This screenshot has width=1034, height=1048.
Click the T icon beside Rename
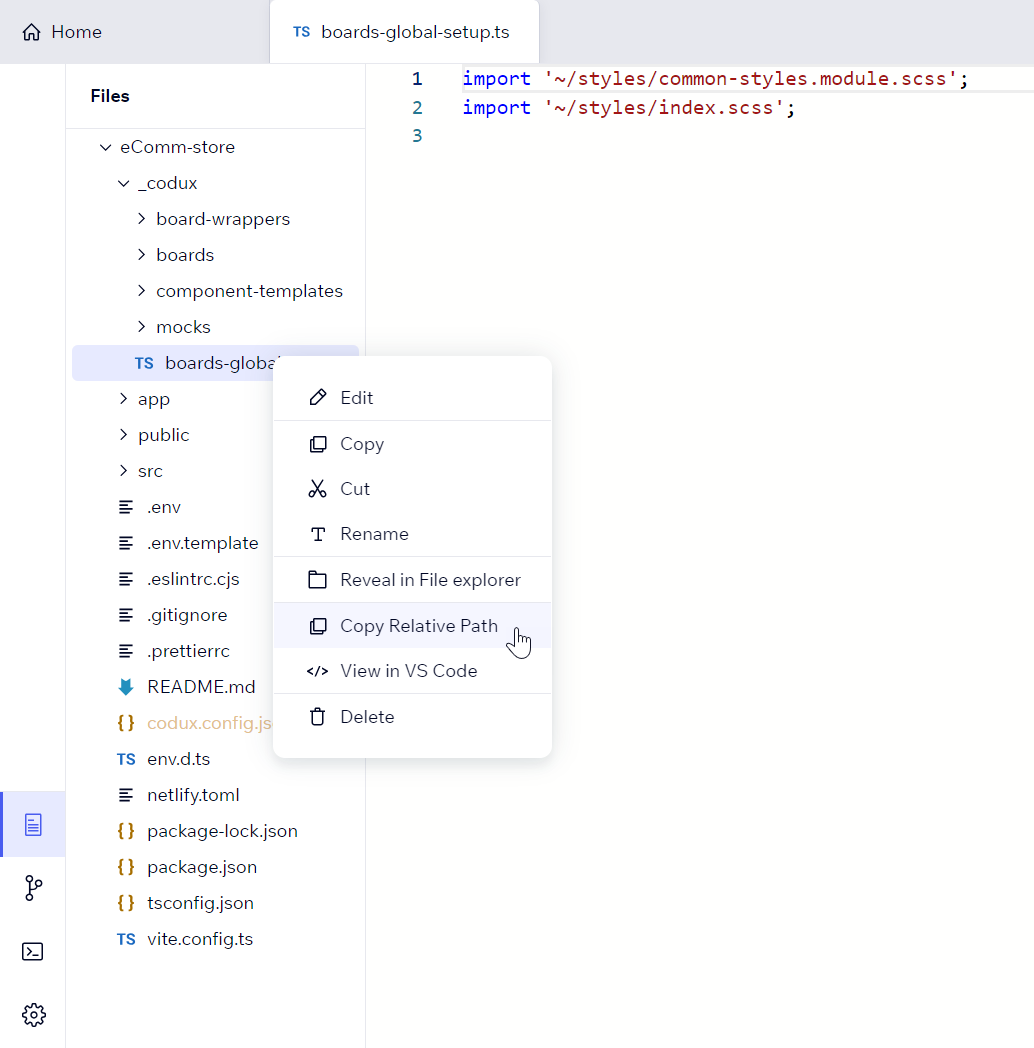(317, 534)
